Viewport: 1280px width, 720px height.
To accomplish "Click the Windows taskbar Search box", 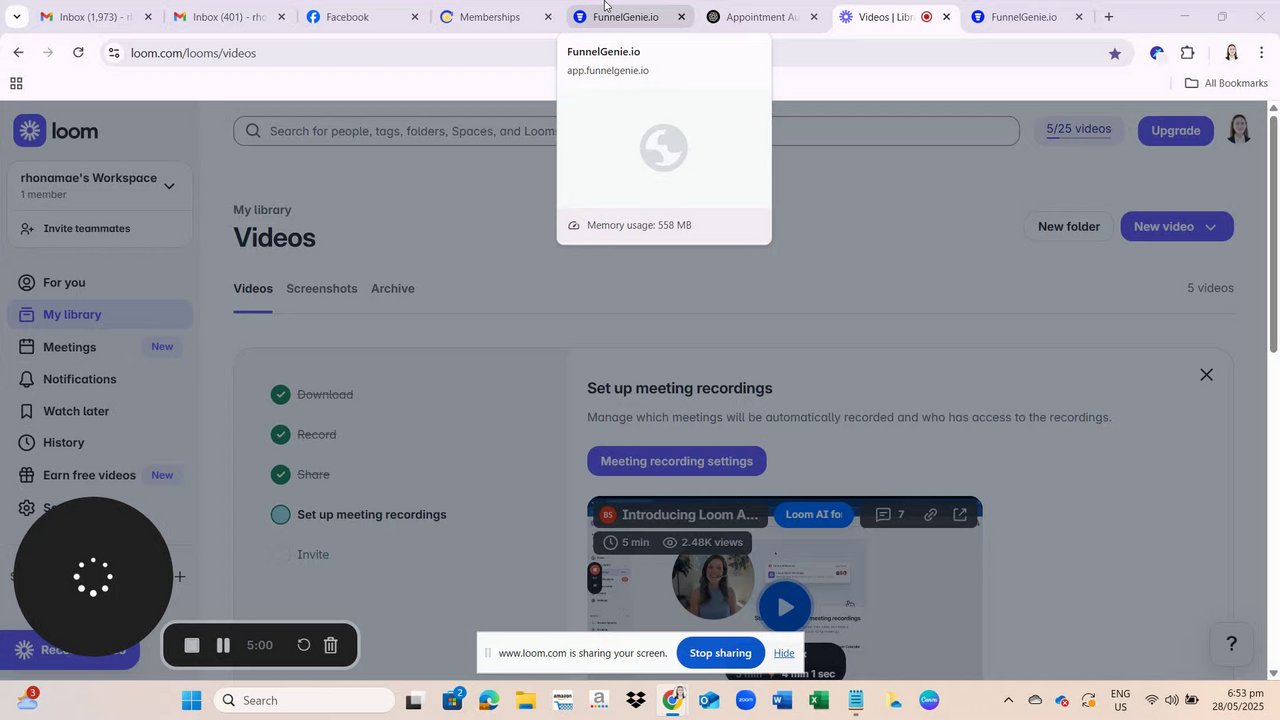I will click(305, 700).
